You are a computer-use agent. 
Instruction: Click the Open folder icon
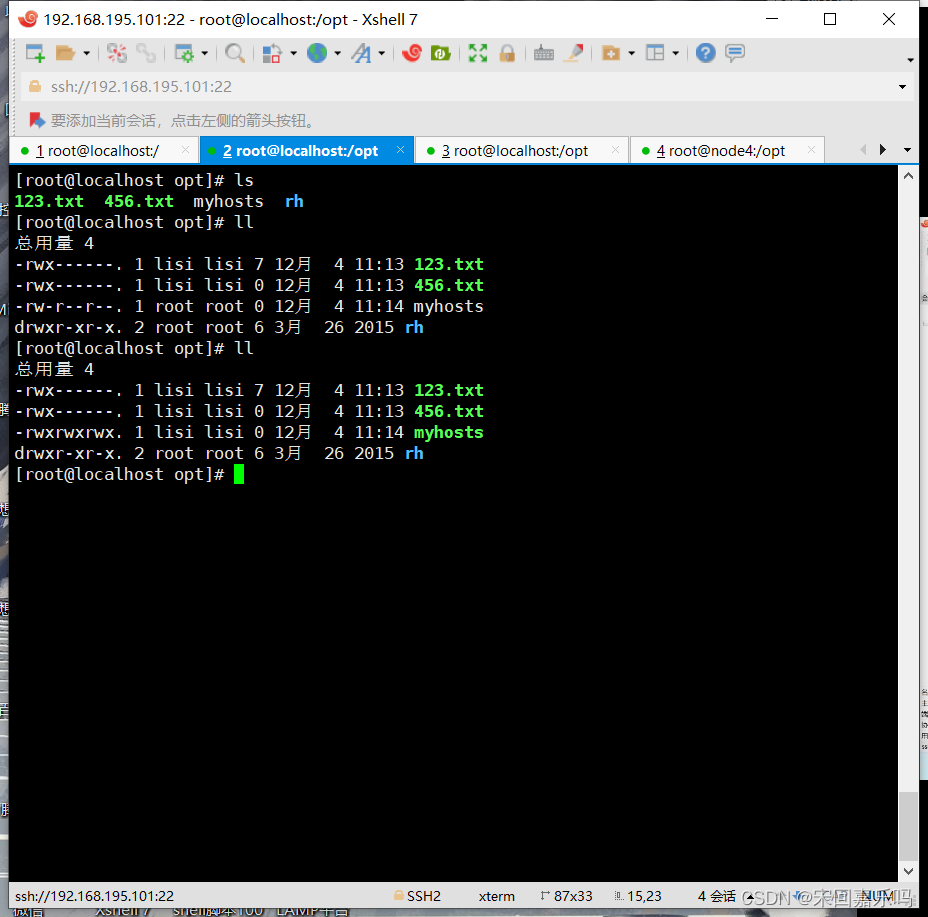coord(65,53)
